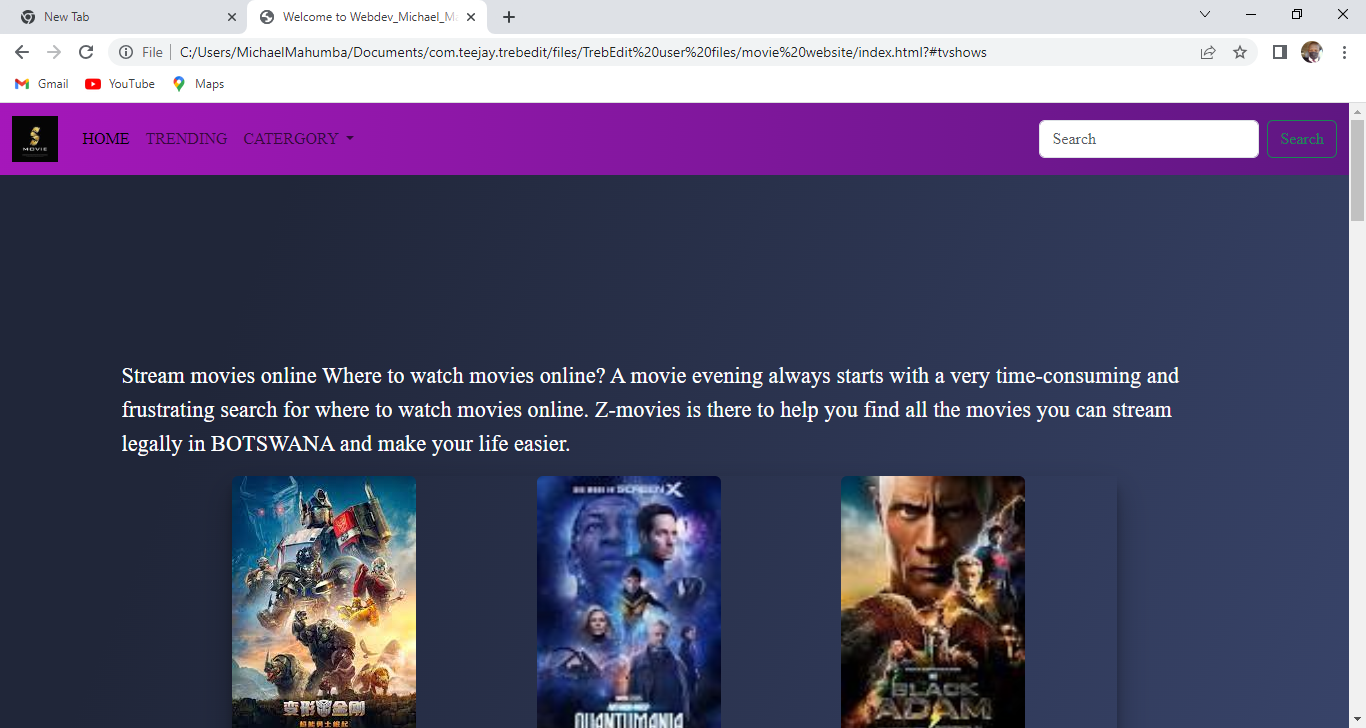Open Gmail bookmark
1366x728 pixels.
(42, 84)
